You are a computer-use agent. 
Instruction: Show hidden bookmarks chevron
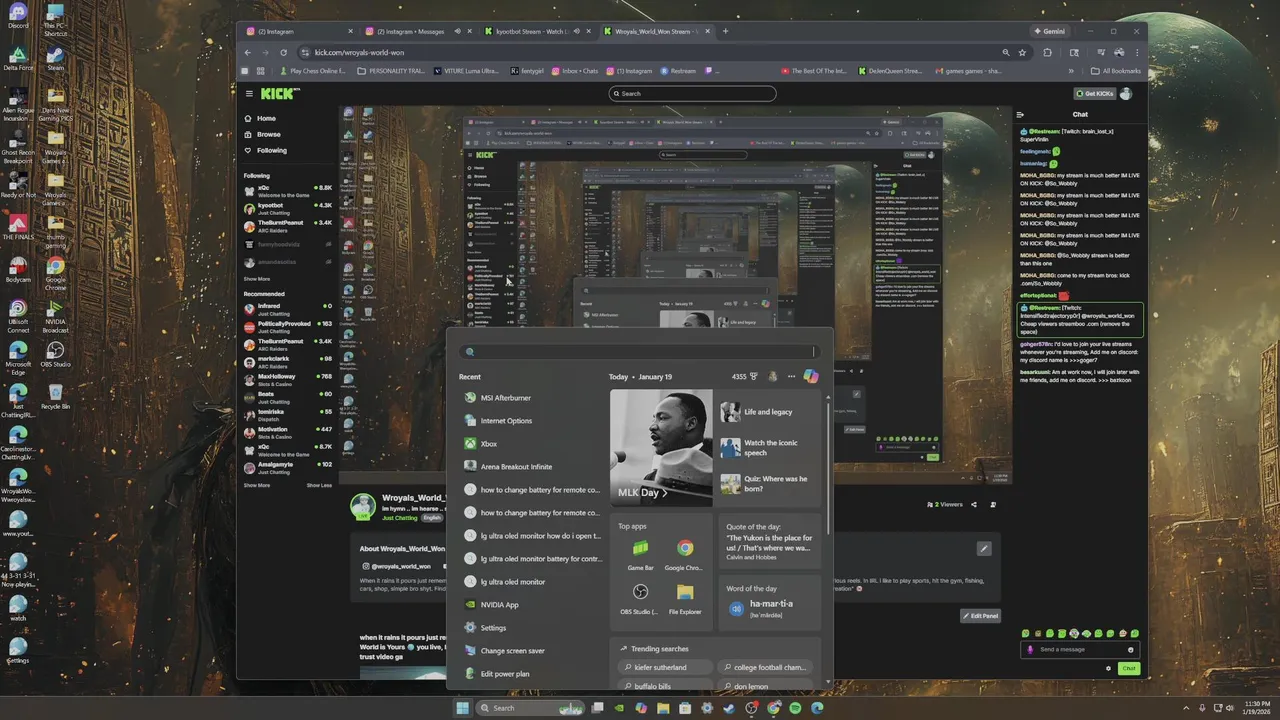click(1071, 71)
